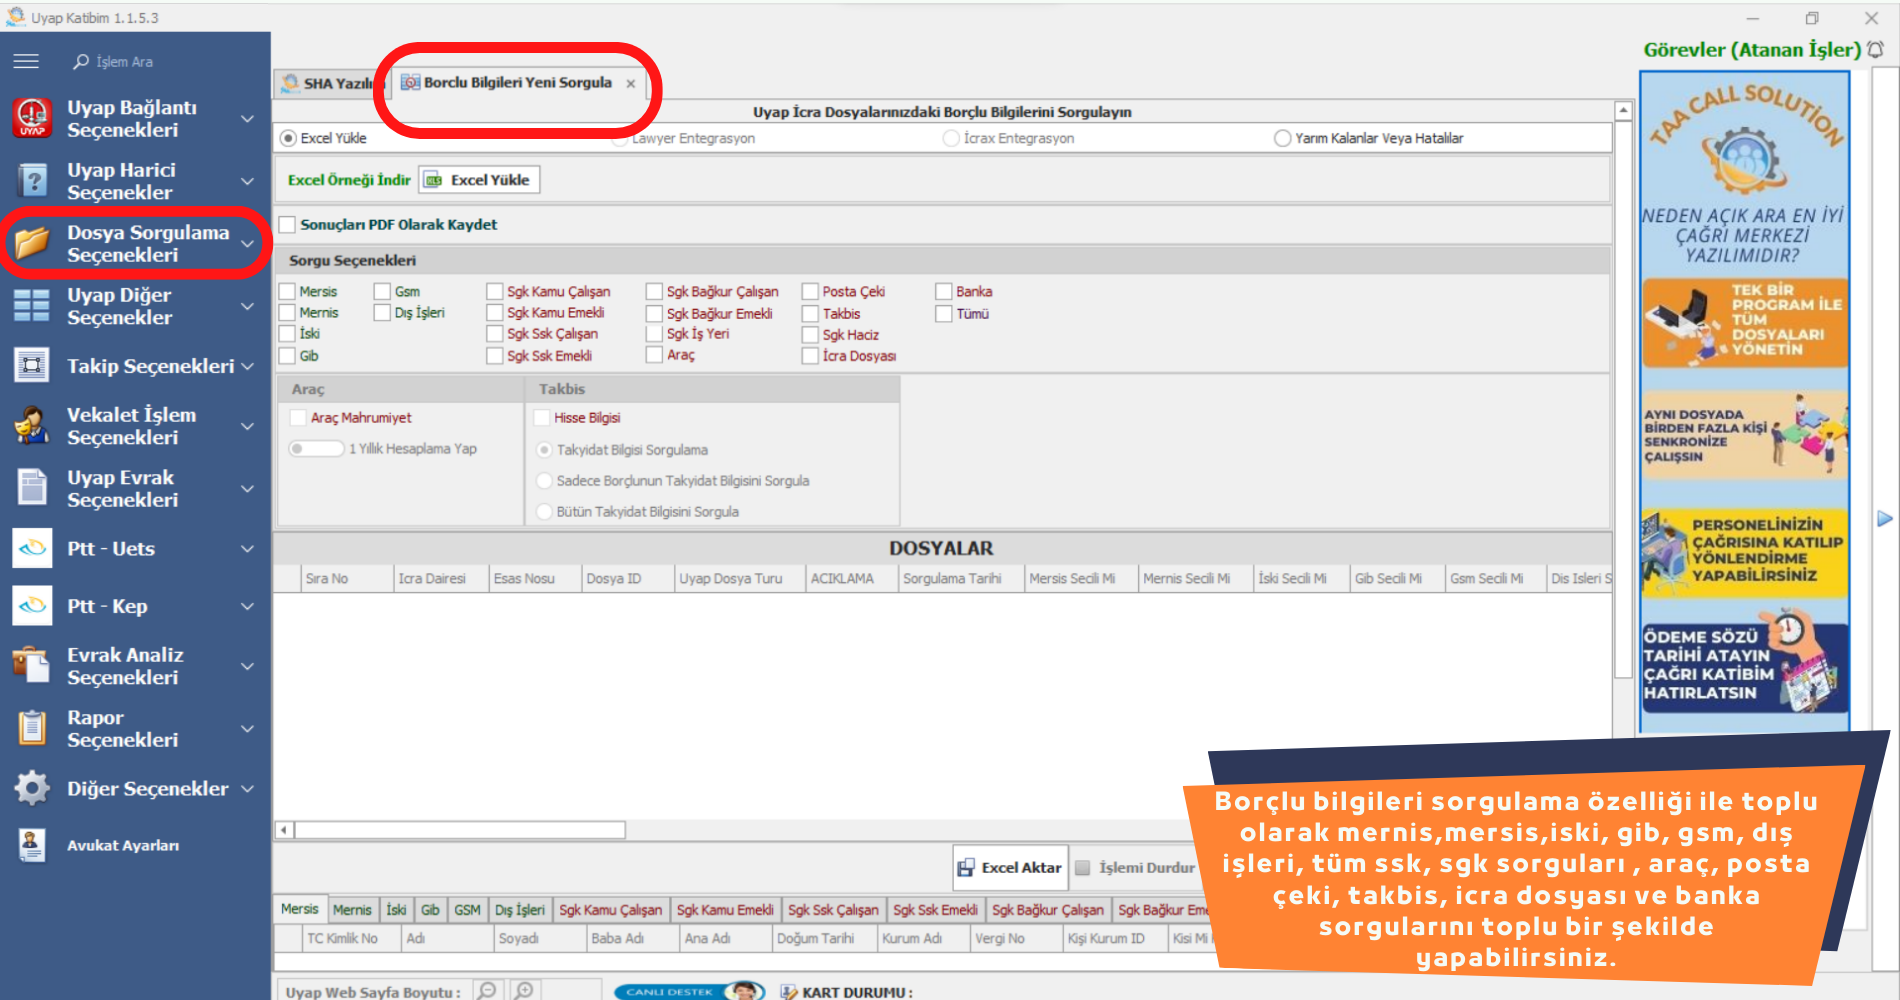Image resolution: width=1900 pixels, height=1000 pixels.
Task: Check the Posta Çeki option
Action: tap(810, 291)
